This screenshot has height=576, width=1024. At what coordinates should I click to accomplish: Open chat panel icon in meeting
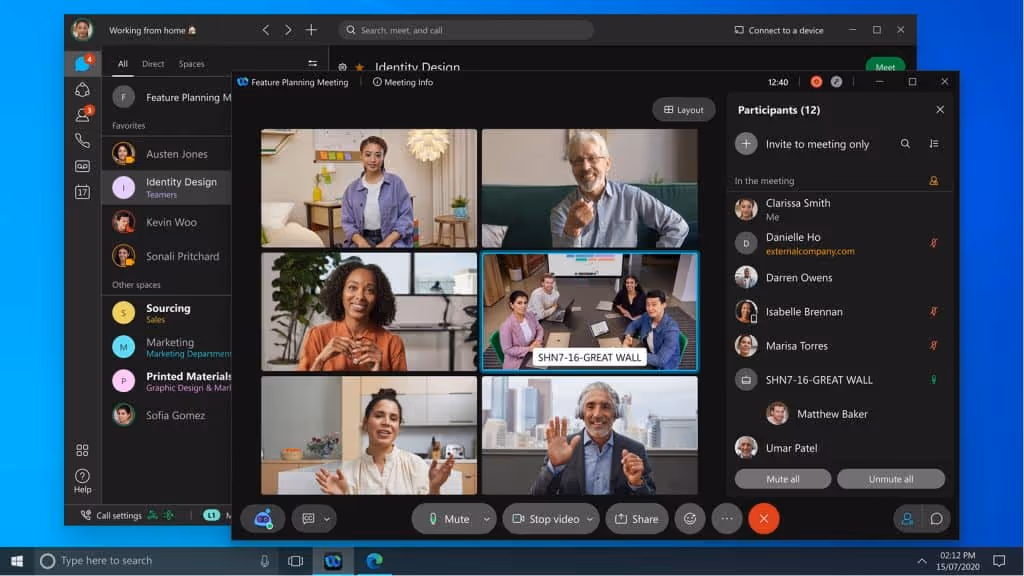pyautogui.click(x=936, y=519)
